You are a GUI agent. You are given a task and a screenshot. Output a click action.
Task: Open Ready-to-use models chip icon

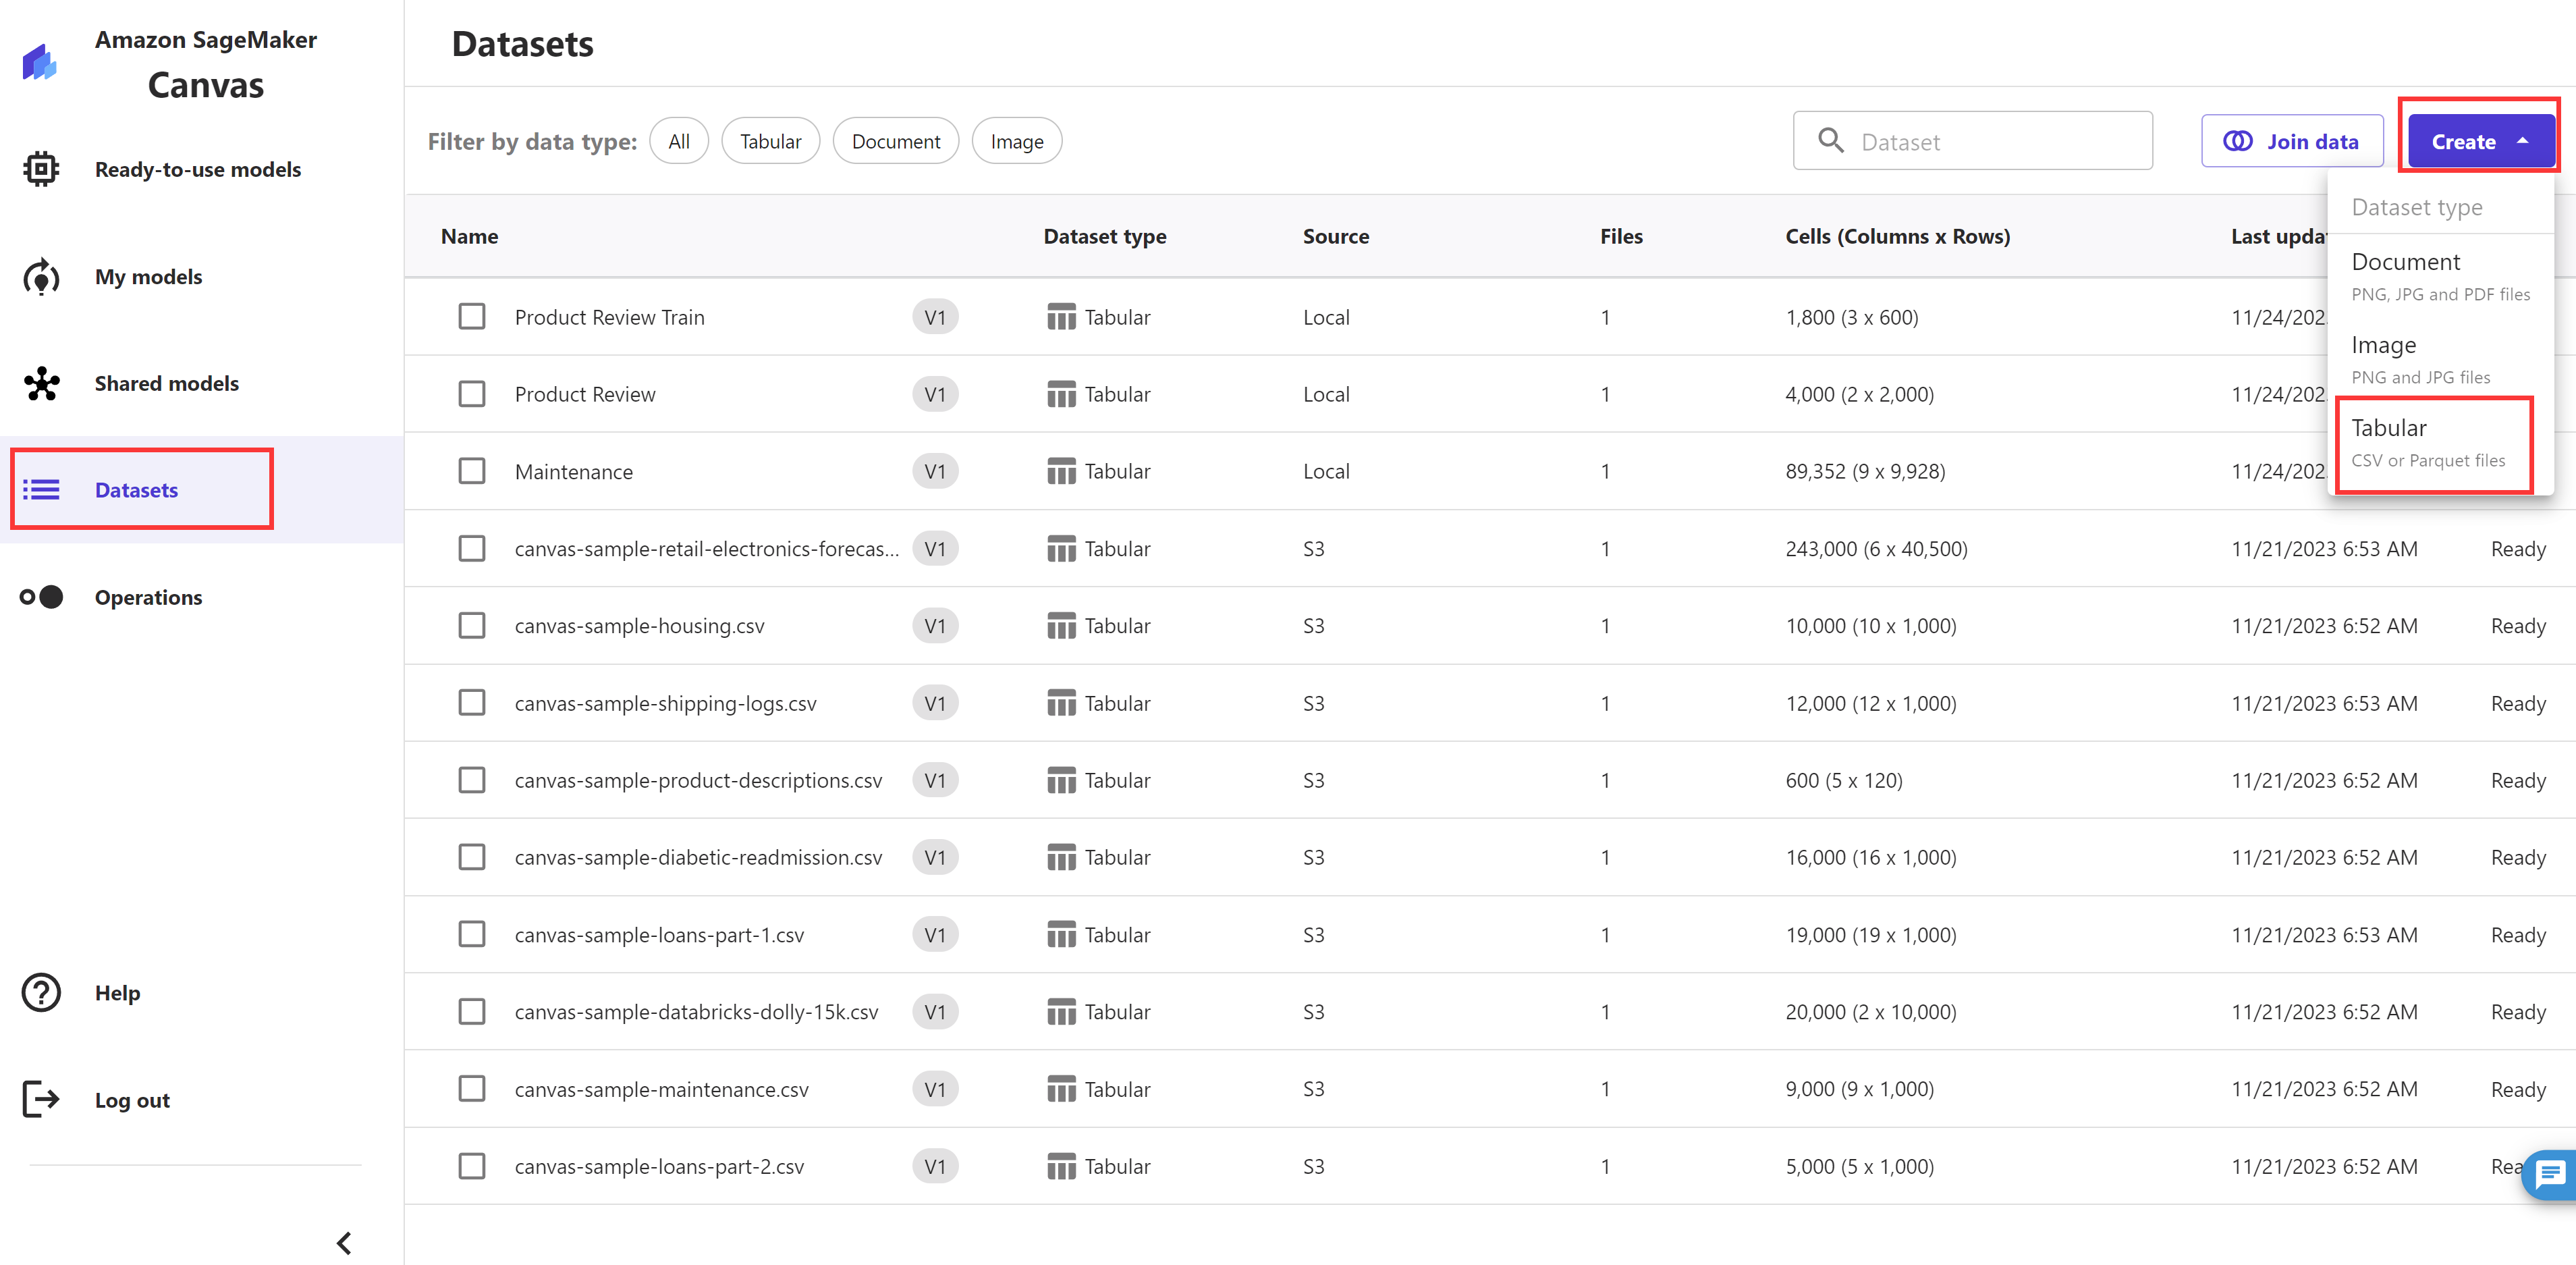41,169
